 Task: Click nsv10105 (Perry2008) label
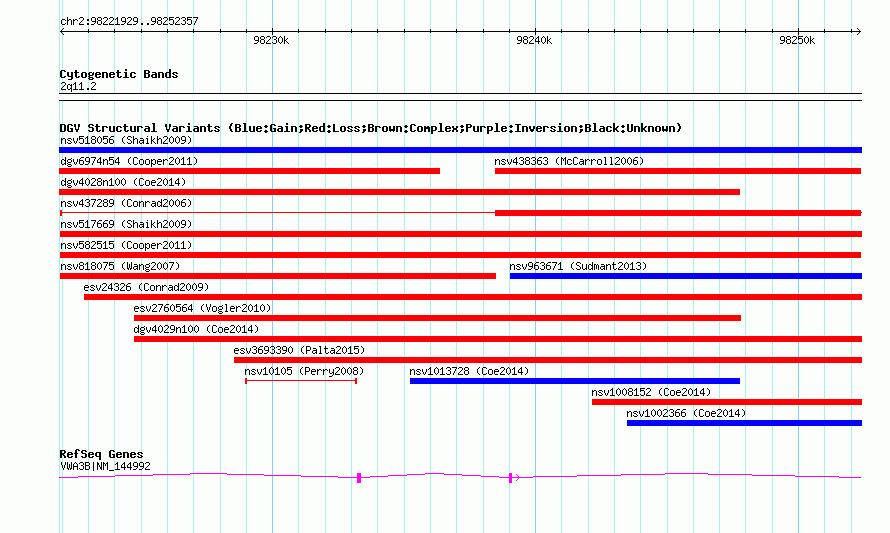click(304, 371)
